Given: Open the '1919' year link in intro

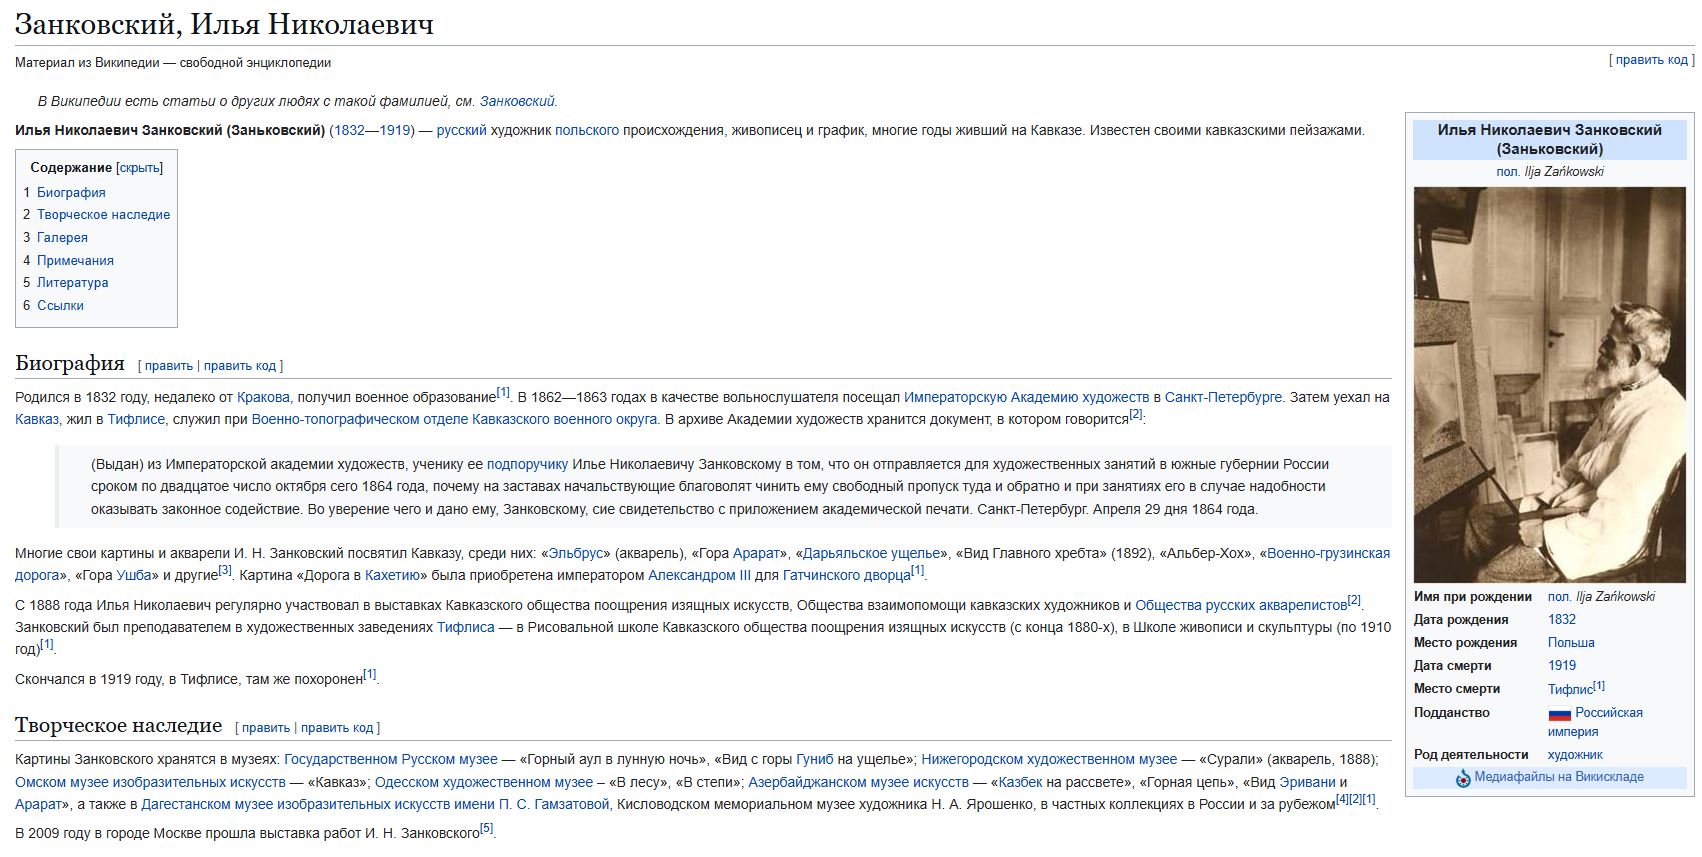Looking at the screenshot, I should click(396, 130).
